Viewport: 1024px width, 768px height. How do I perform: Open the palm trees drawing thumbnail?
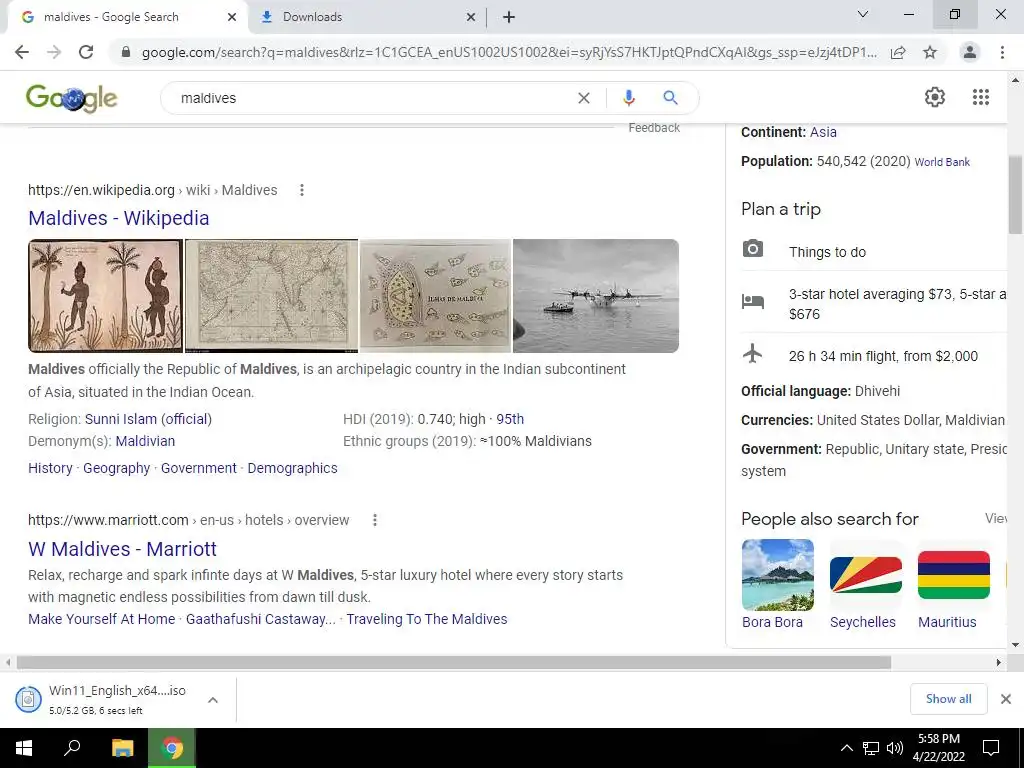(105, 296)
